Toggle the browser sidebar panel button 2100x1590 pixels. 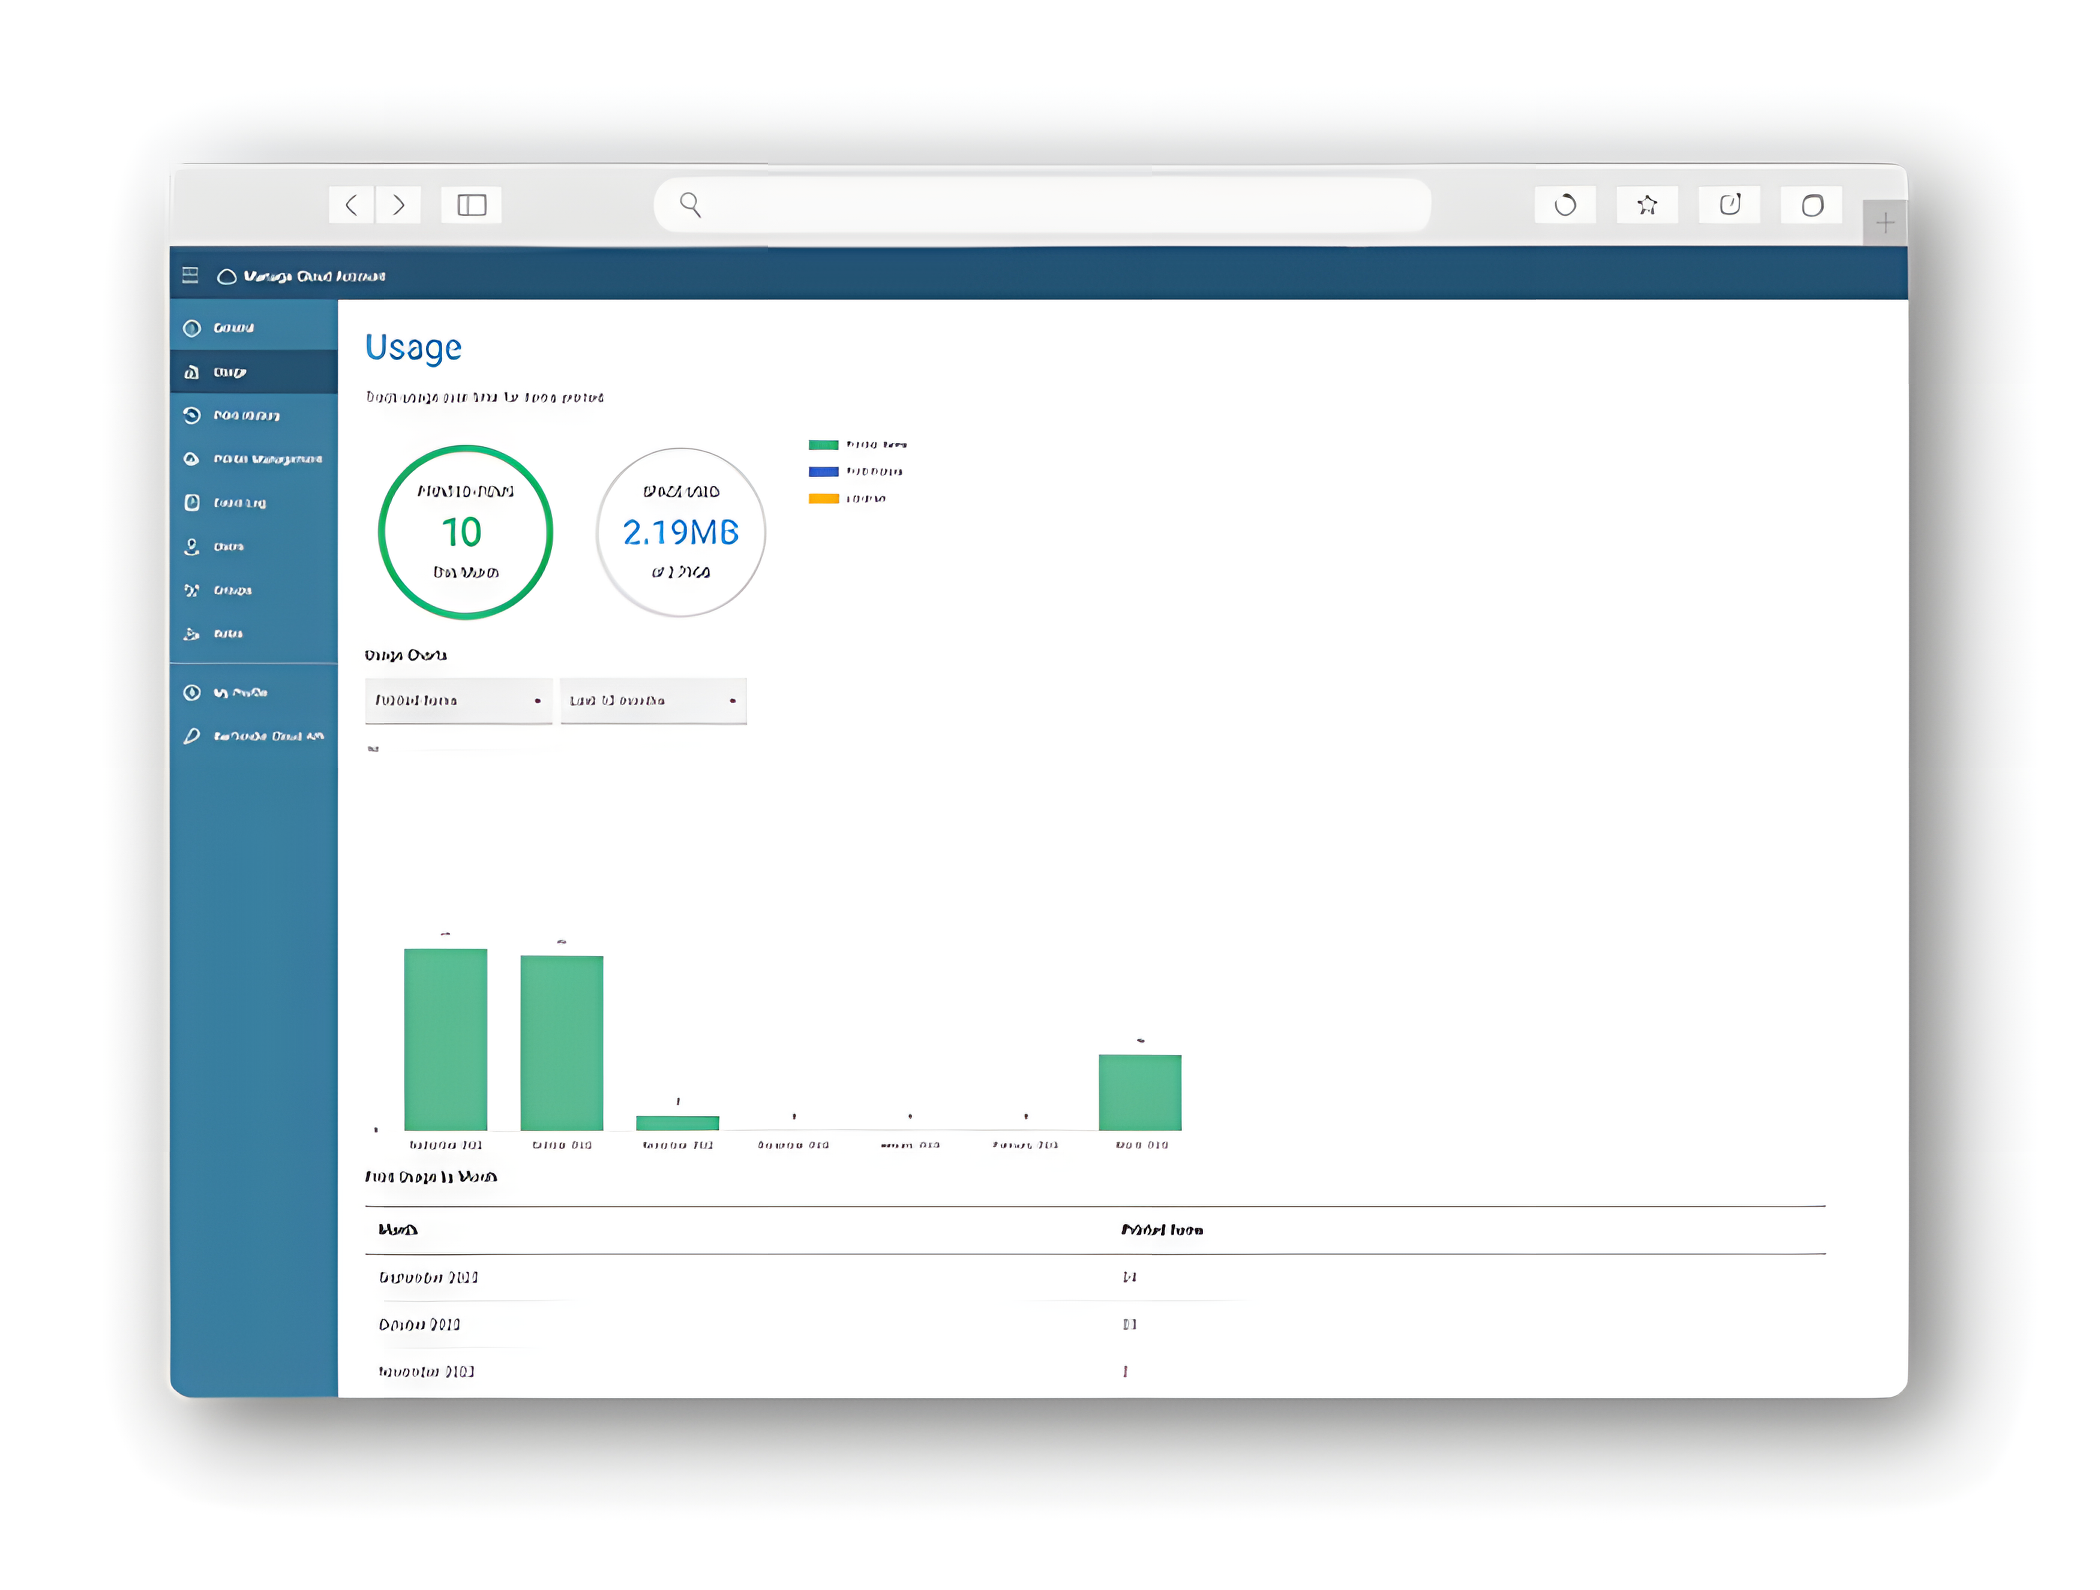click(471, 205)
